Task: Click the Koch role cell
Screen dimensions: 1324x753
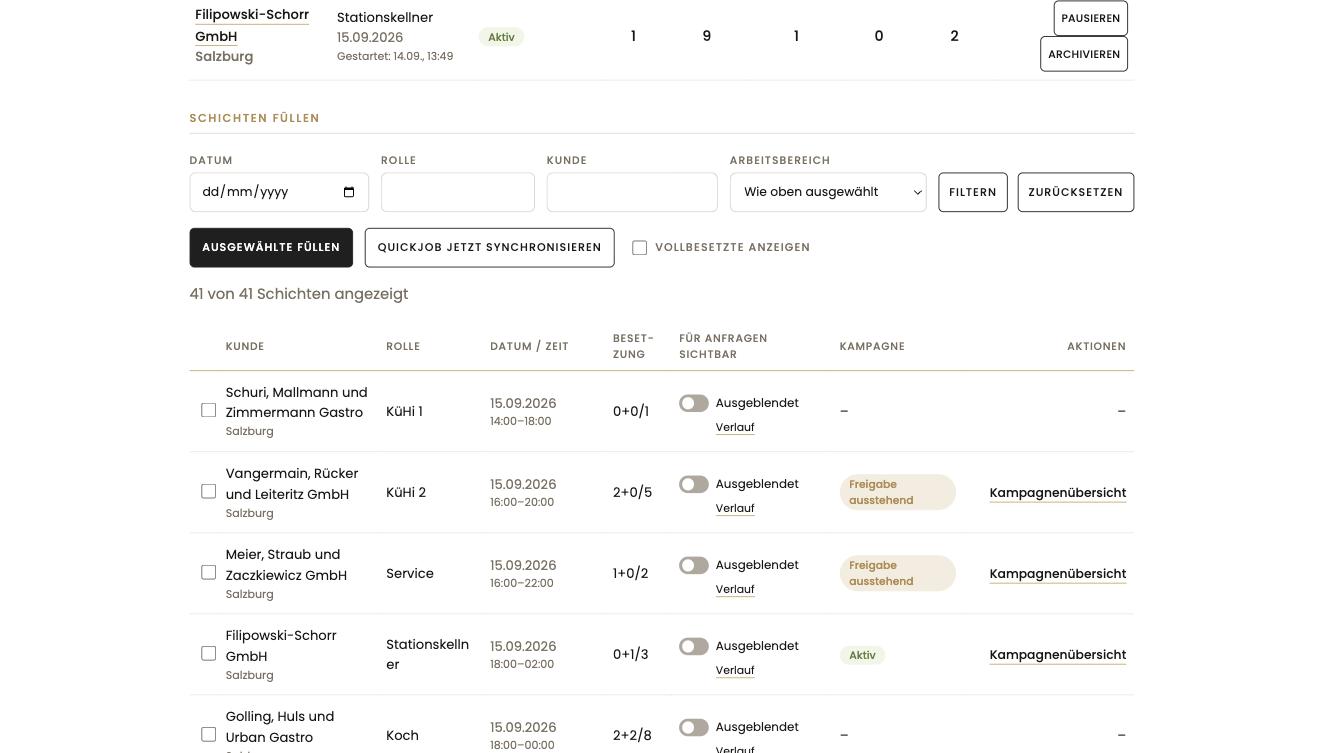Action: click(402, 735)
